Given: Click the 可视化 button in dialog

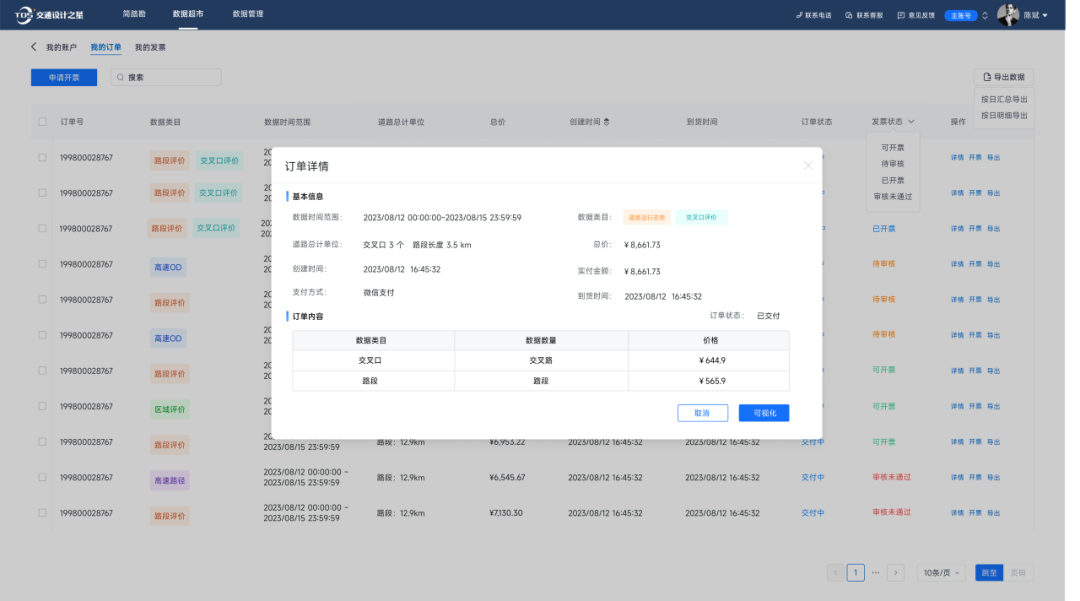Looking at the screenshot, I should point(764,413).
